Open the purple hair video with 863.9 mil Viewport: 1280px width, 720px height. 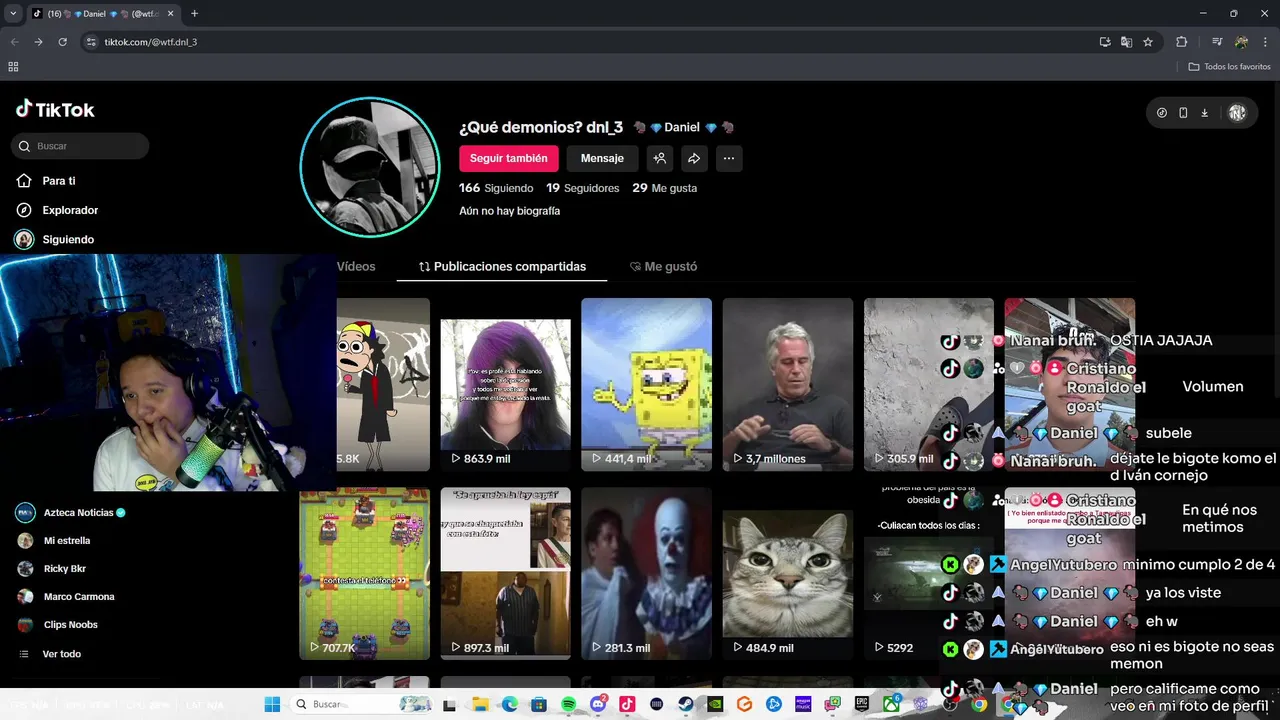pyautogui.click(x=506, y=385)
